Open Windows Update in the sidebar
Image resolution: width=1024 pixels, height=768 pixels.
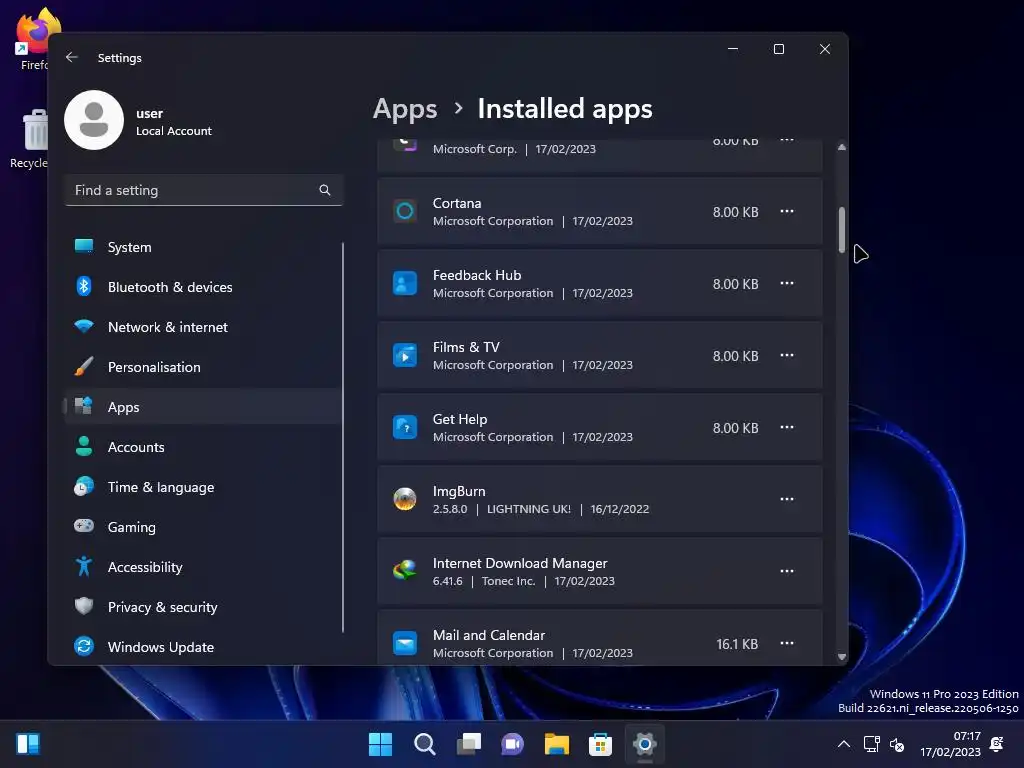(203, 647)
